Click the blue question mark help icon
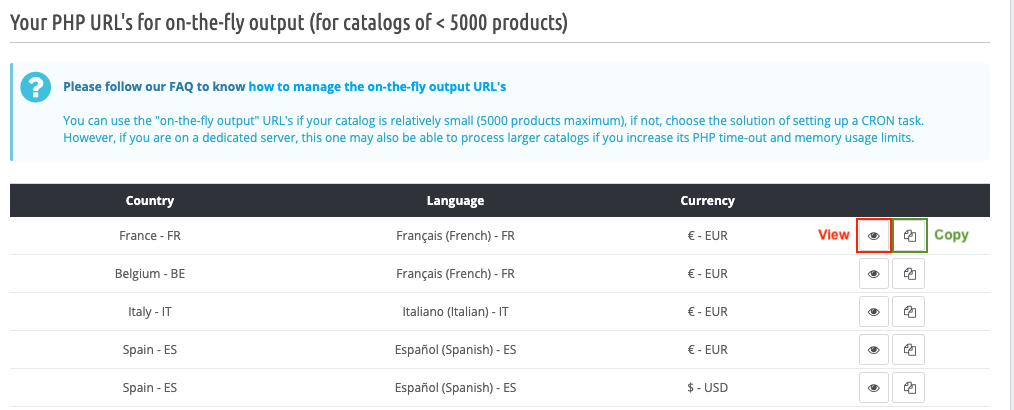Image resolution: width=1014 pixels, height=410 pixels. click(x=36, y=87)
